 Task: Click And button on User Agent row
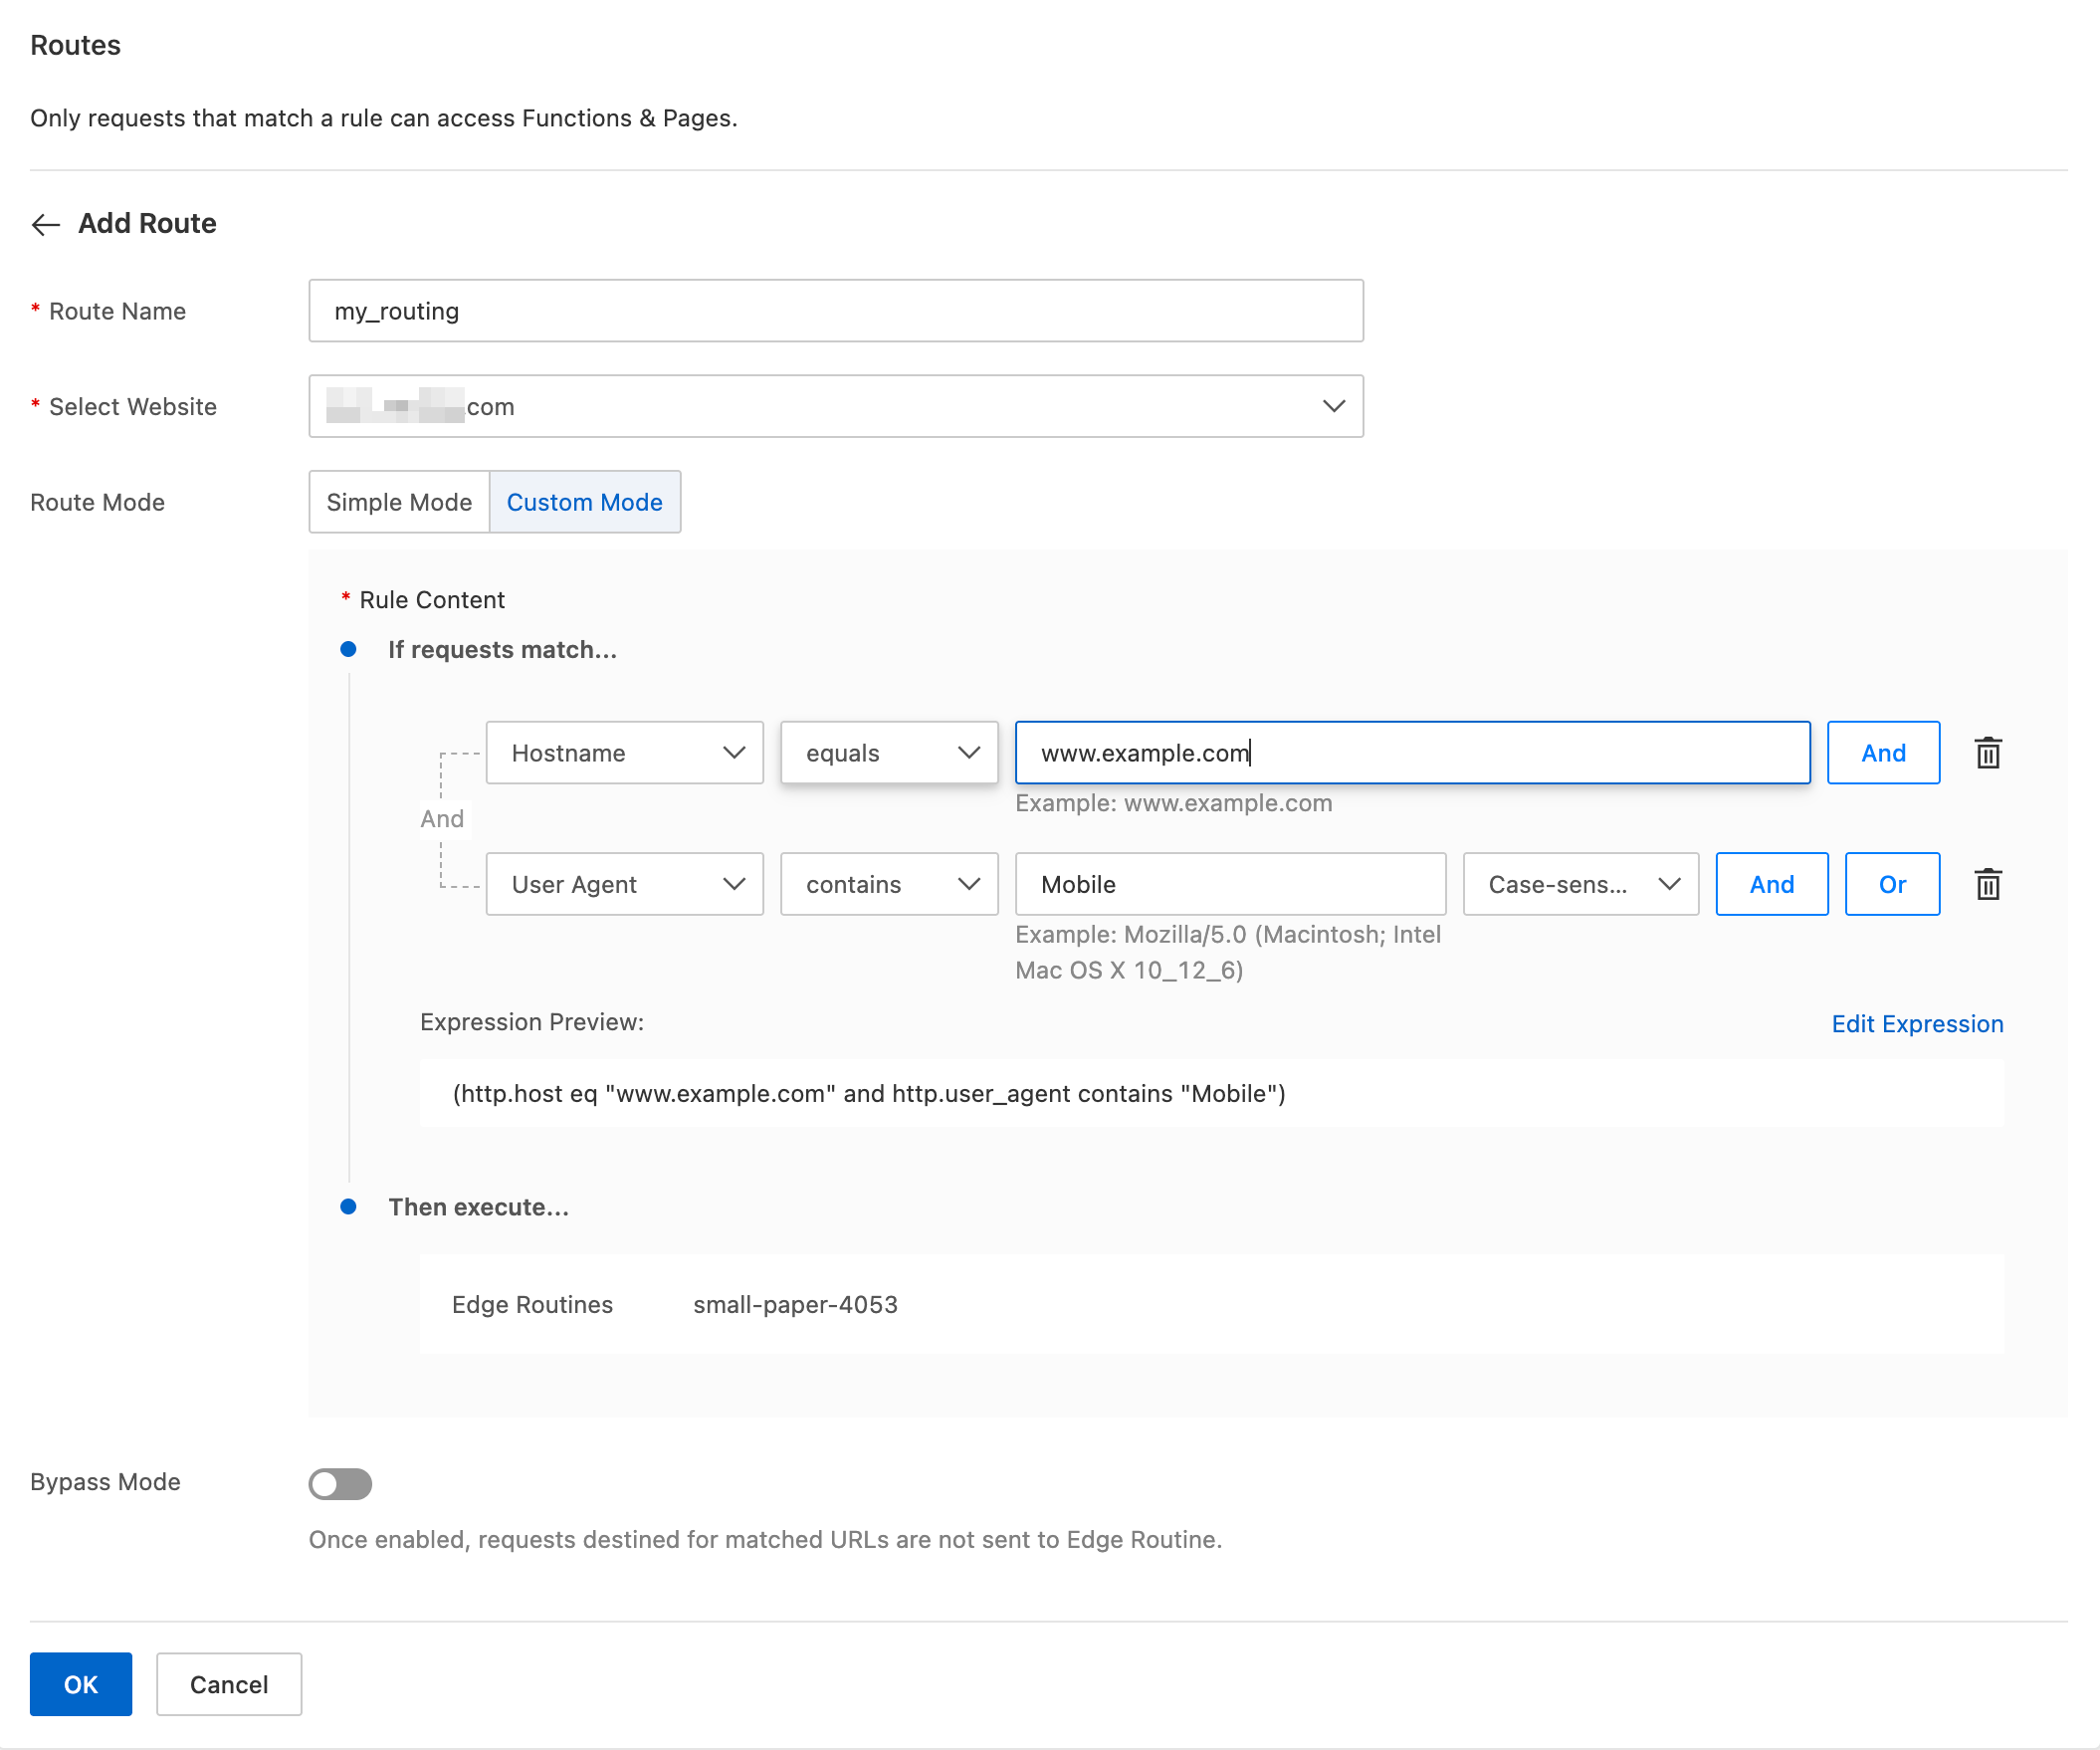[x=1771, y=884]
